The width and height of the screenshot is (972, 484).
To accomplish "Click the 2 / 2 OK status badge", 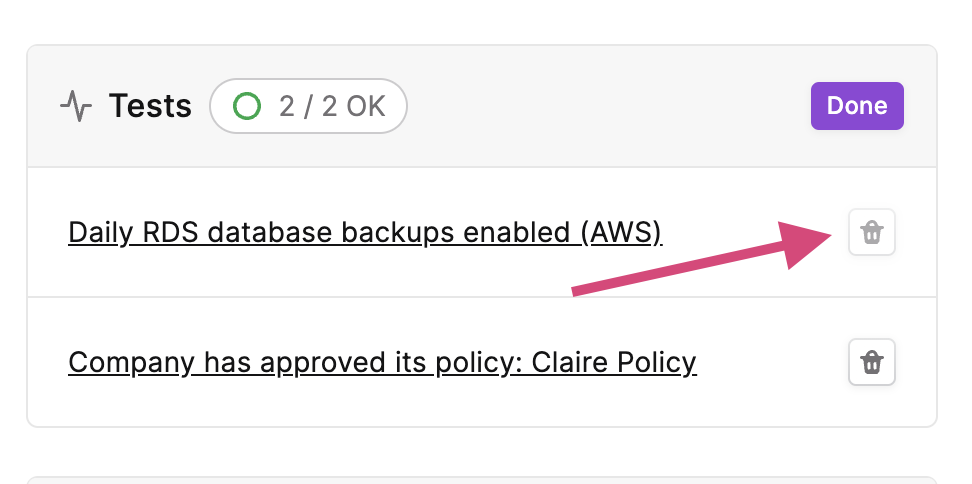I will (308, 106).
